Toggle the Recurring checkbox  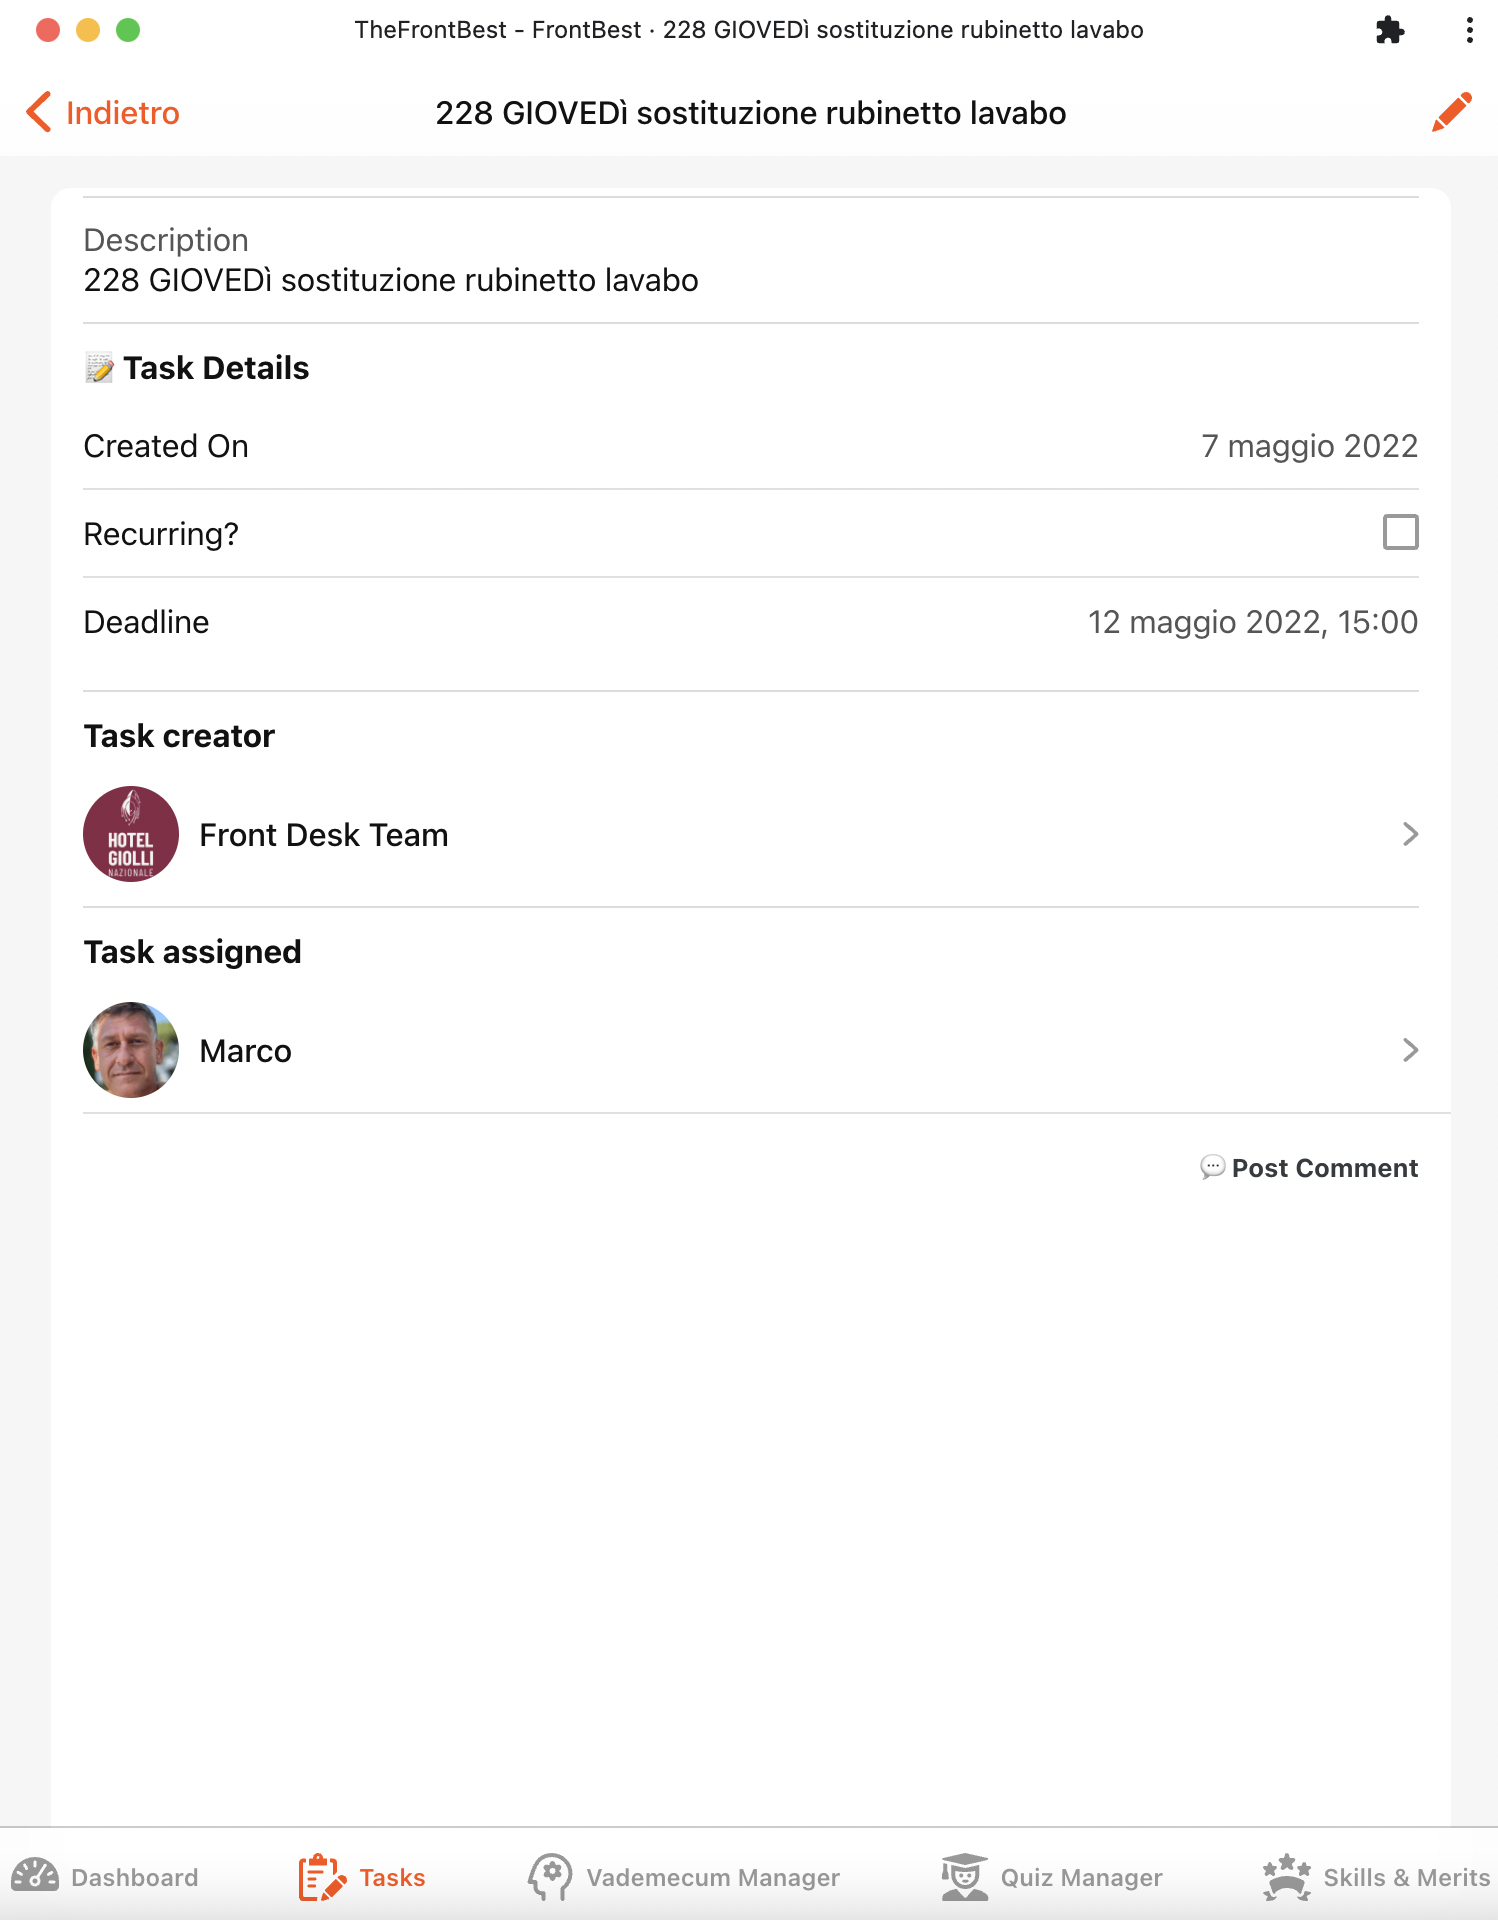tap(1400, 533)
